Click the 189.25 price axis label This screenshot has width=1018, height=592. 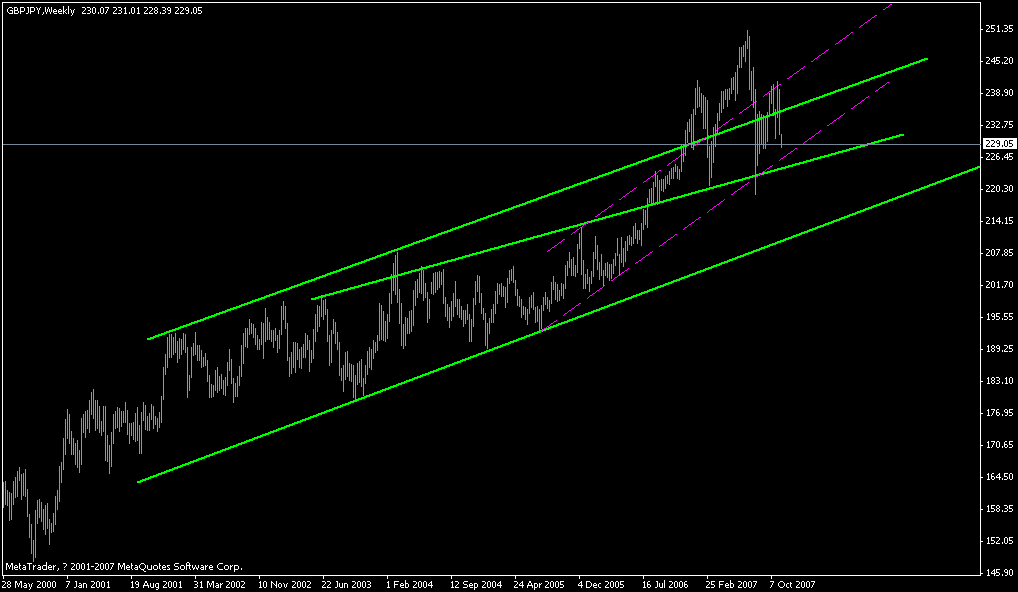coord(999,349)
